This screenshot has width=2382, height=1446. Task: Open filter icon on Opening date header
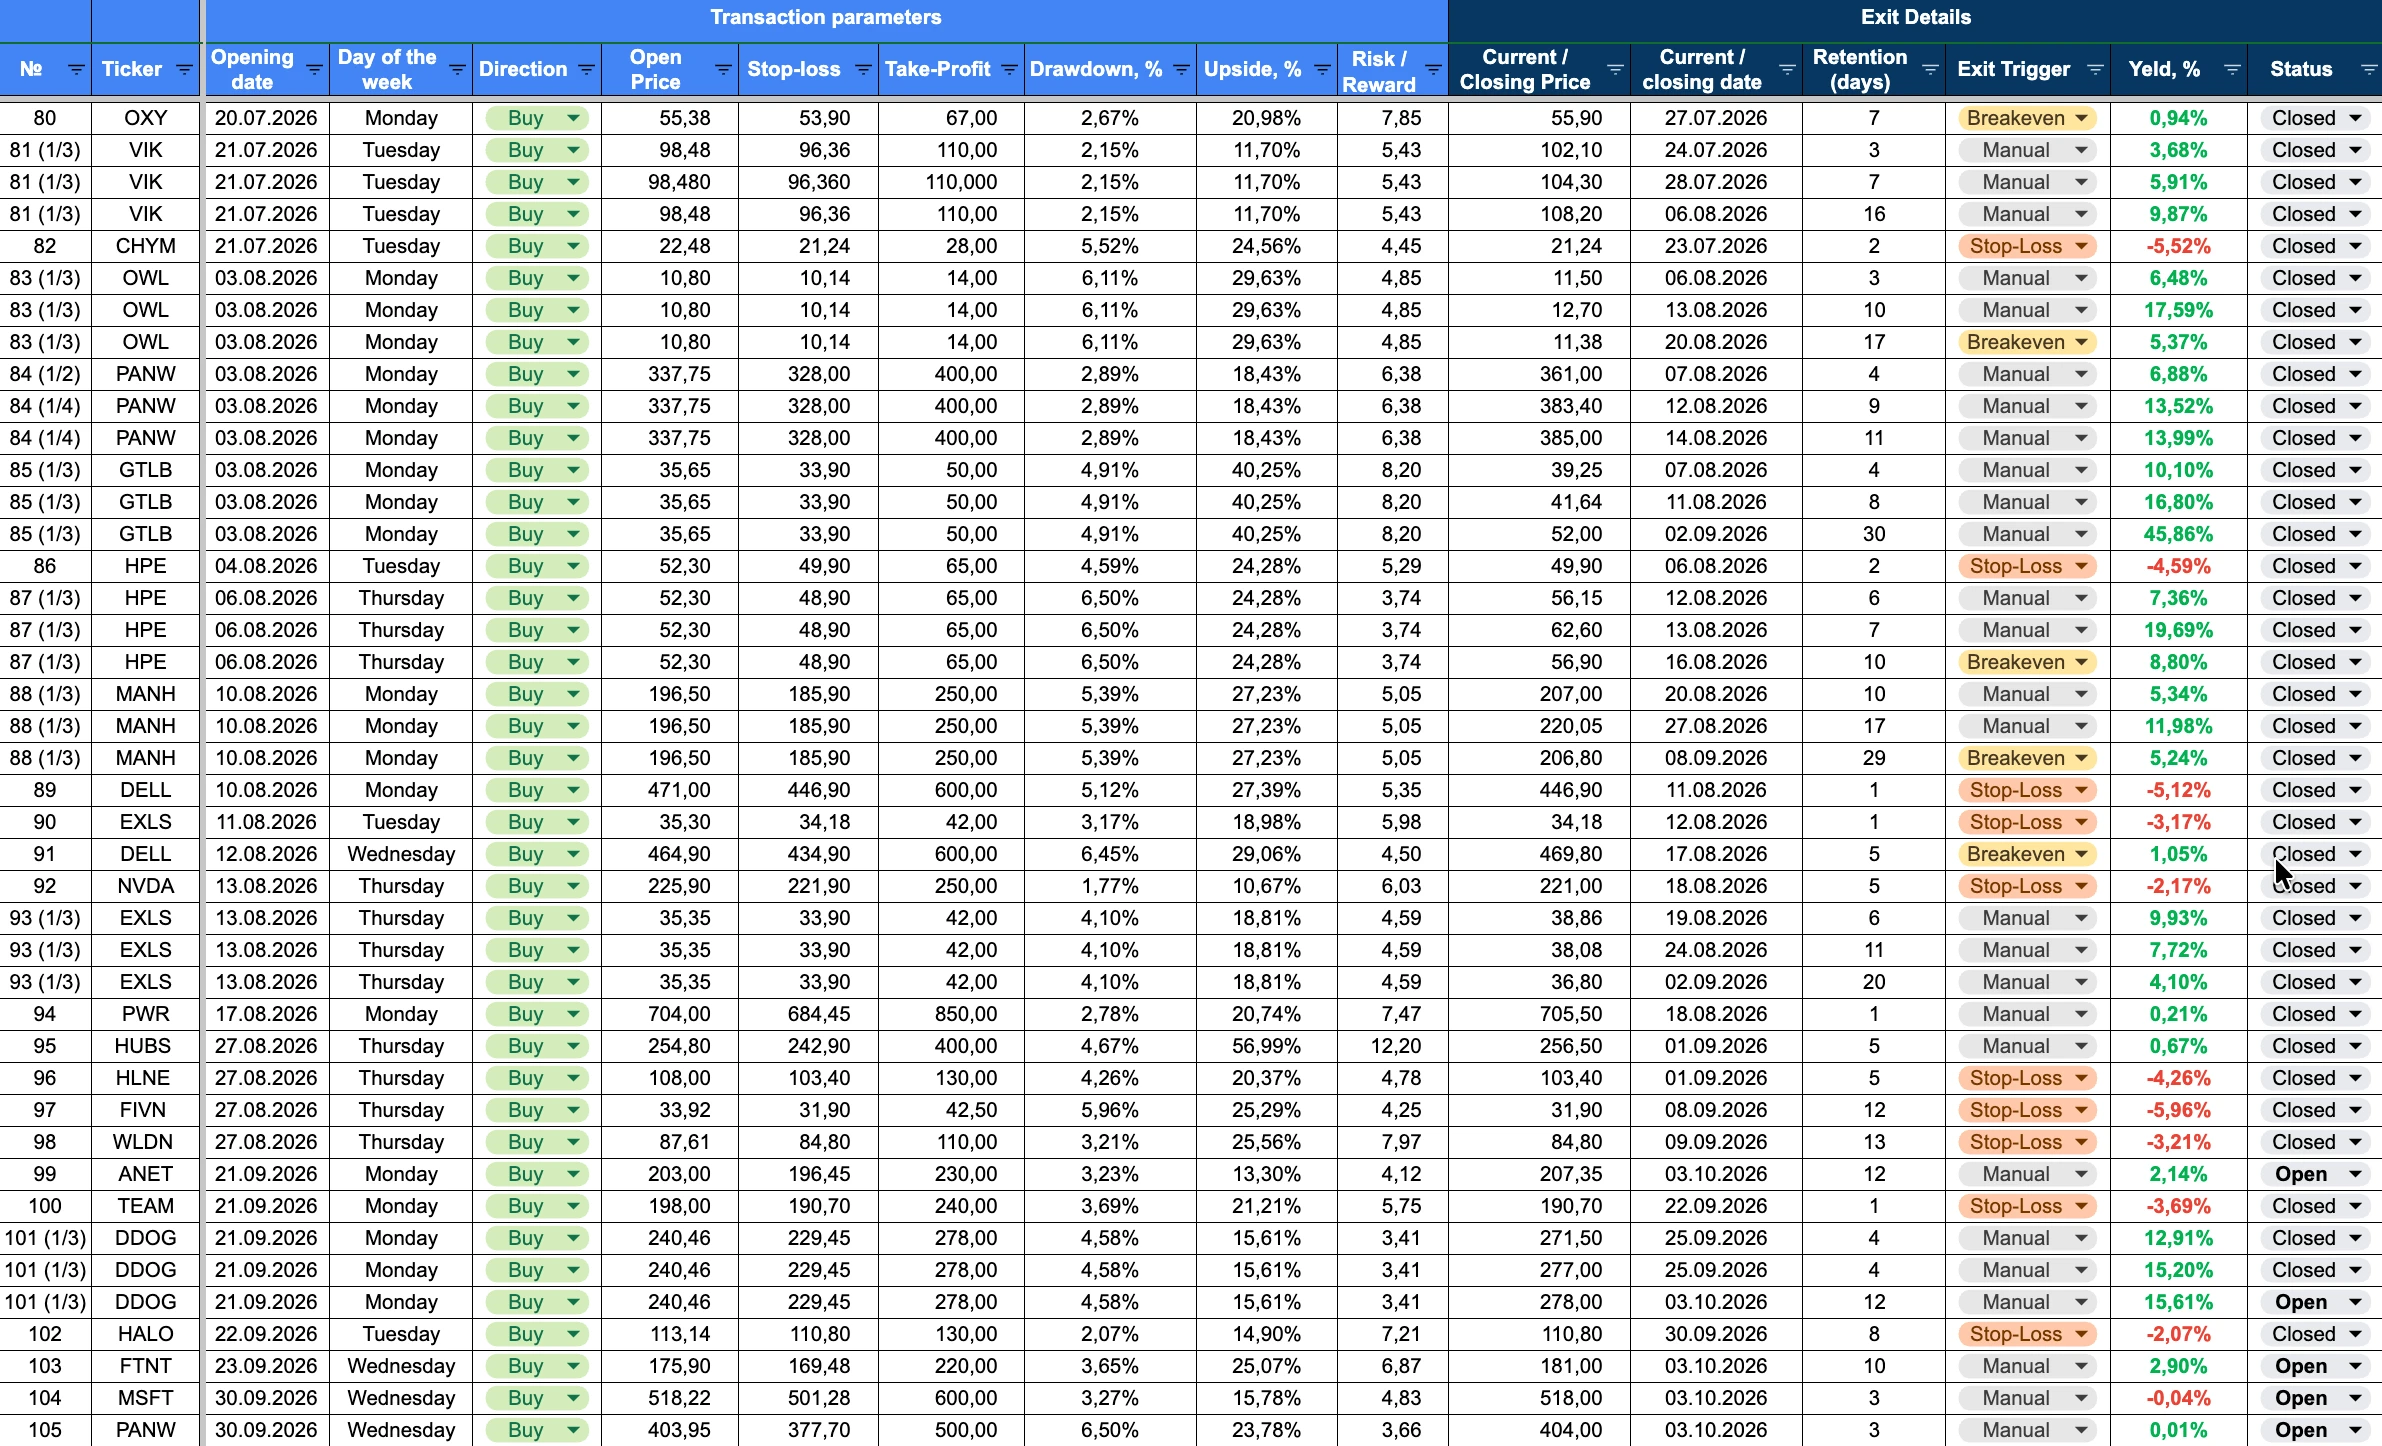pyautogui.click(x=314, y=70)
